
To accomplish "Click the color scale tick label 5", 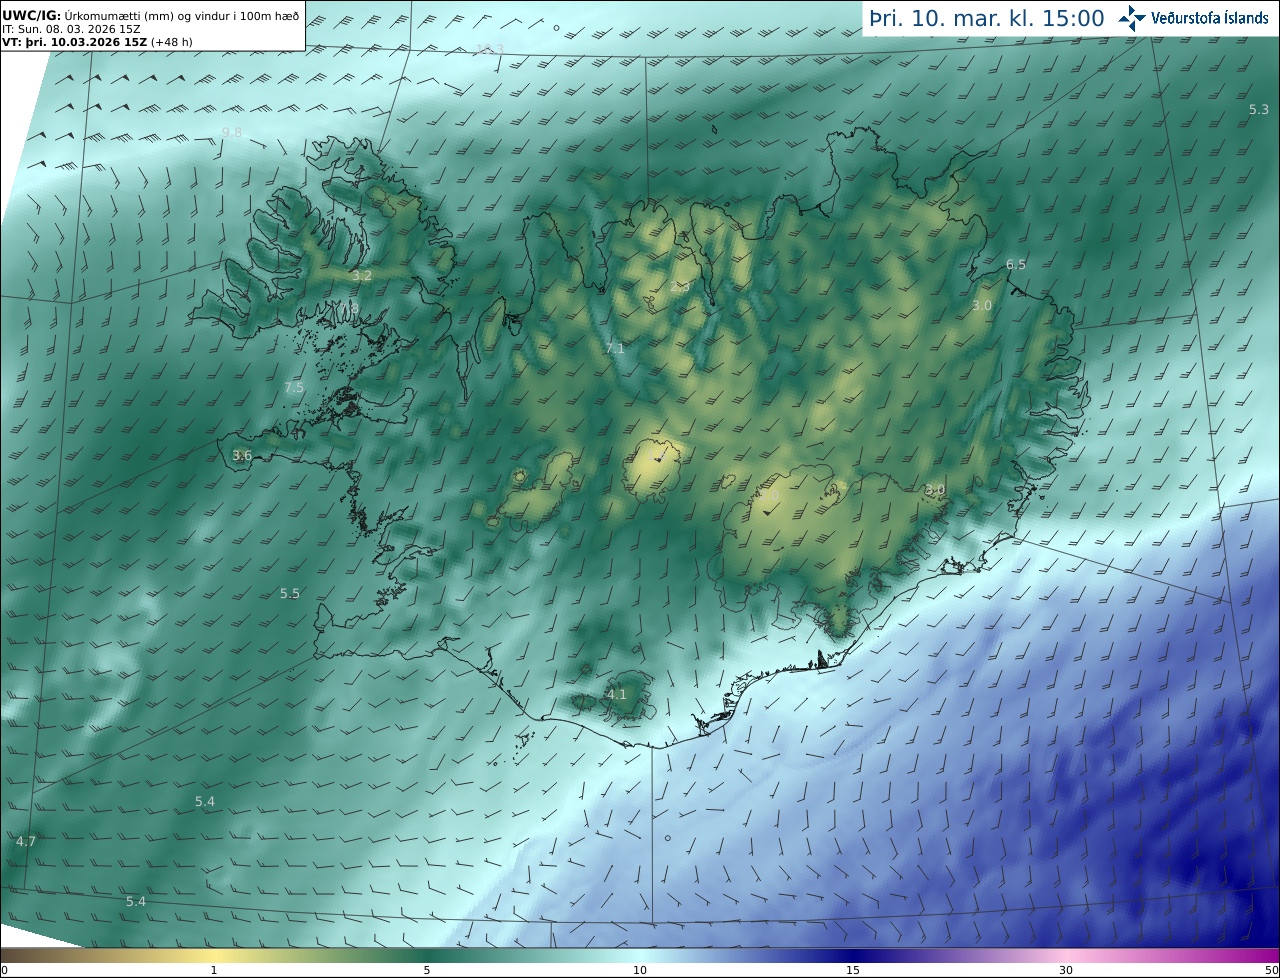I will 427,970.
